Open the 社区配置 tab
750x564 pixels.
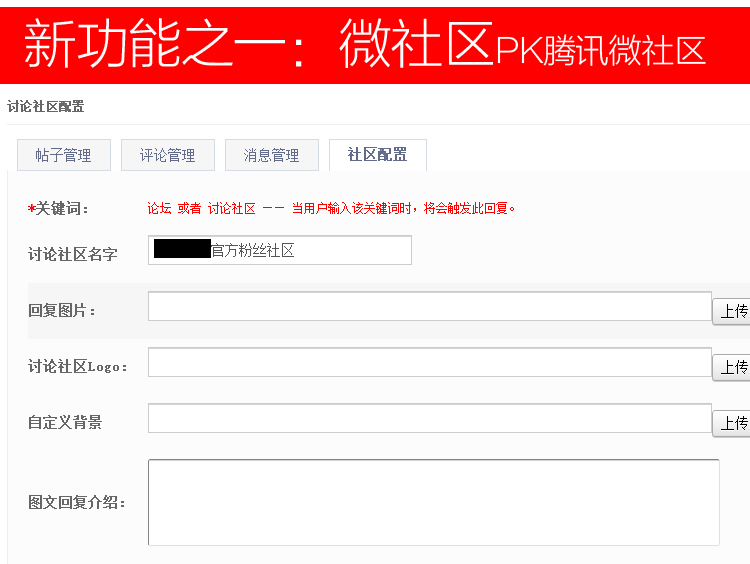(x=377, y=155)
